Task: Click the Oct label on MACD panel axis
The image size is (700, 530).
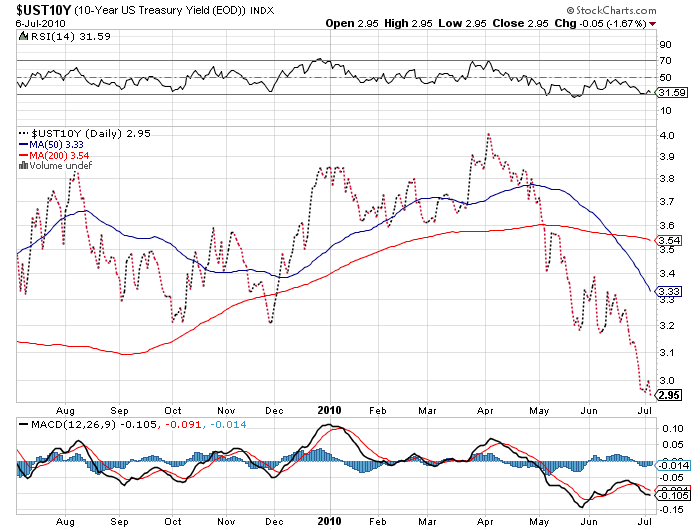Action: (x=174, y=520)
